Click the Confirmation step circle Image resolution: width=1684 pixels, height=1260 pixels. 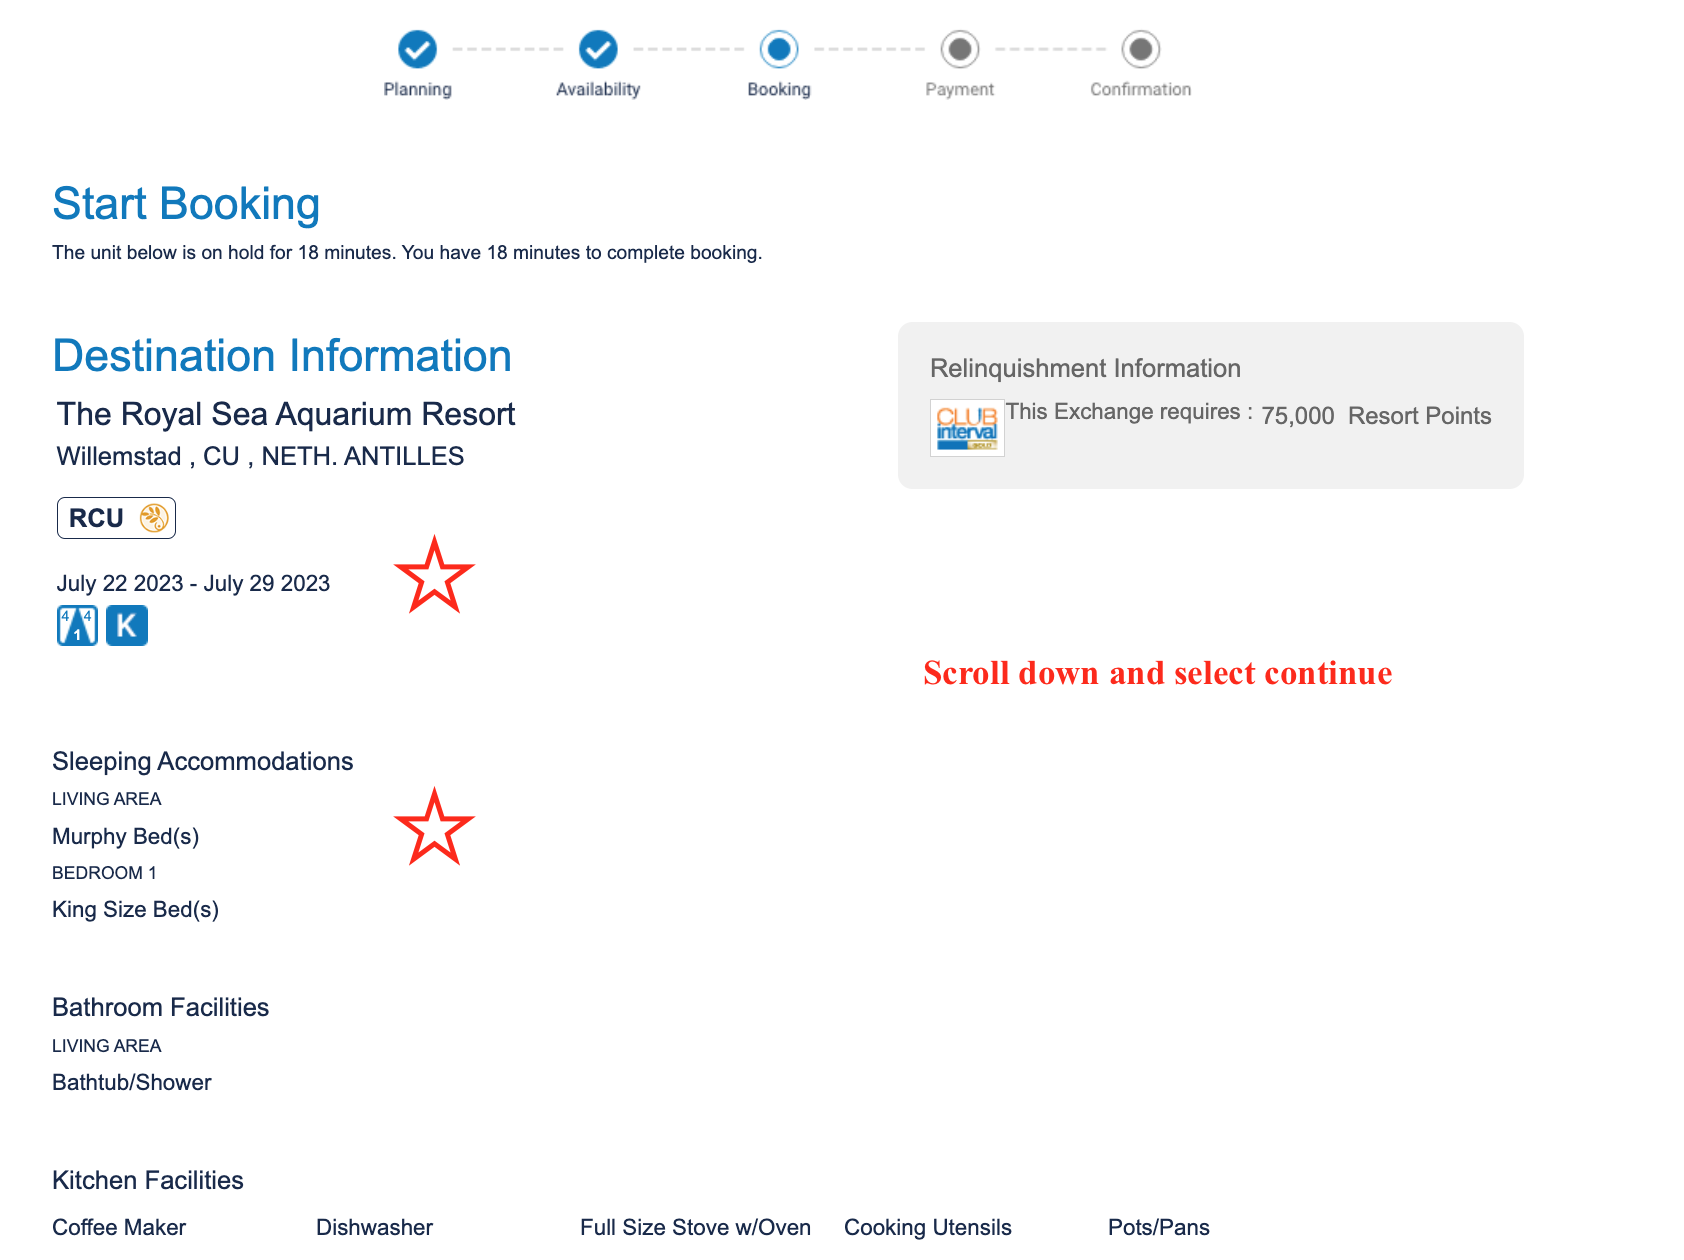(1141, 49)
